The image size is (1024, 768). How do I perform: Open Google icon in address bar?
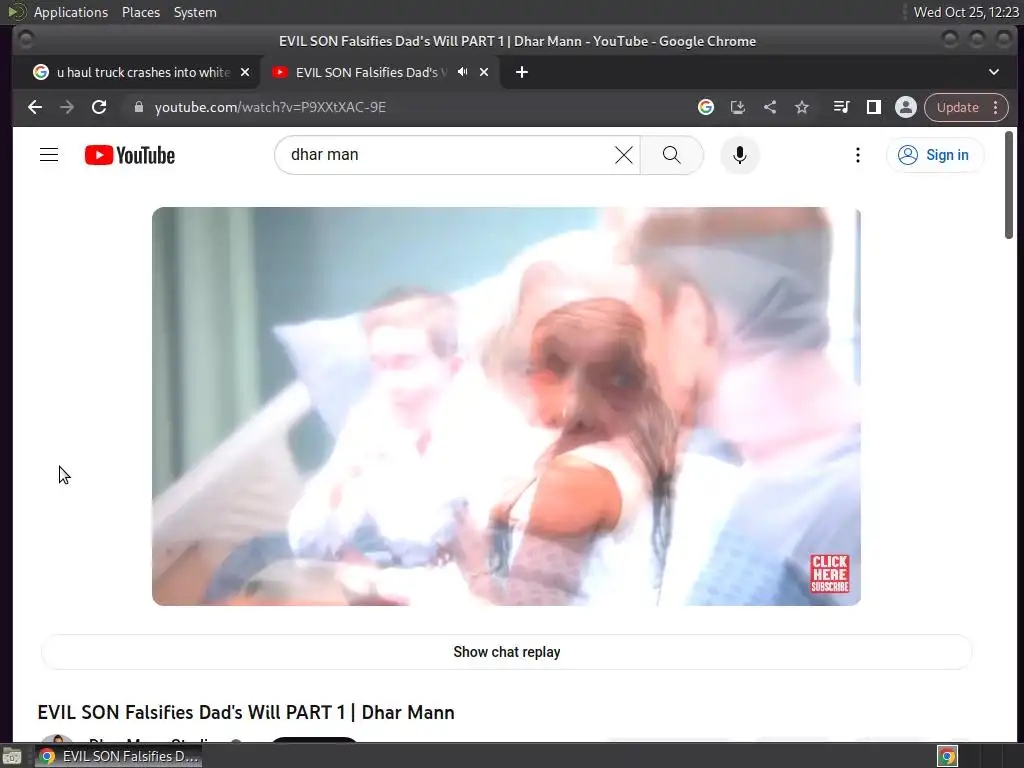click(705, 107)
